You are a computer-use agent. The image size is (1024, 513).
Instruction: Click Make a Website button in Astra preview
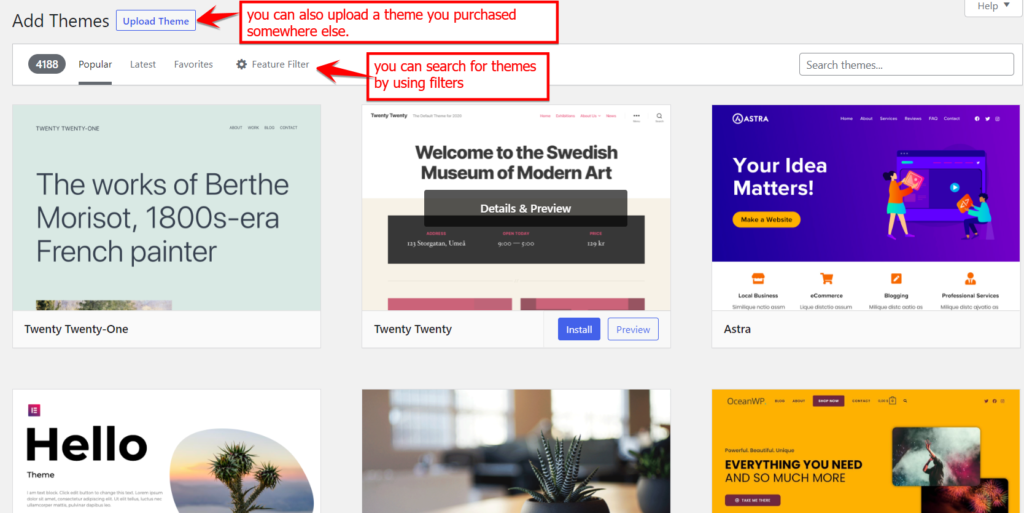[766, 219]
